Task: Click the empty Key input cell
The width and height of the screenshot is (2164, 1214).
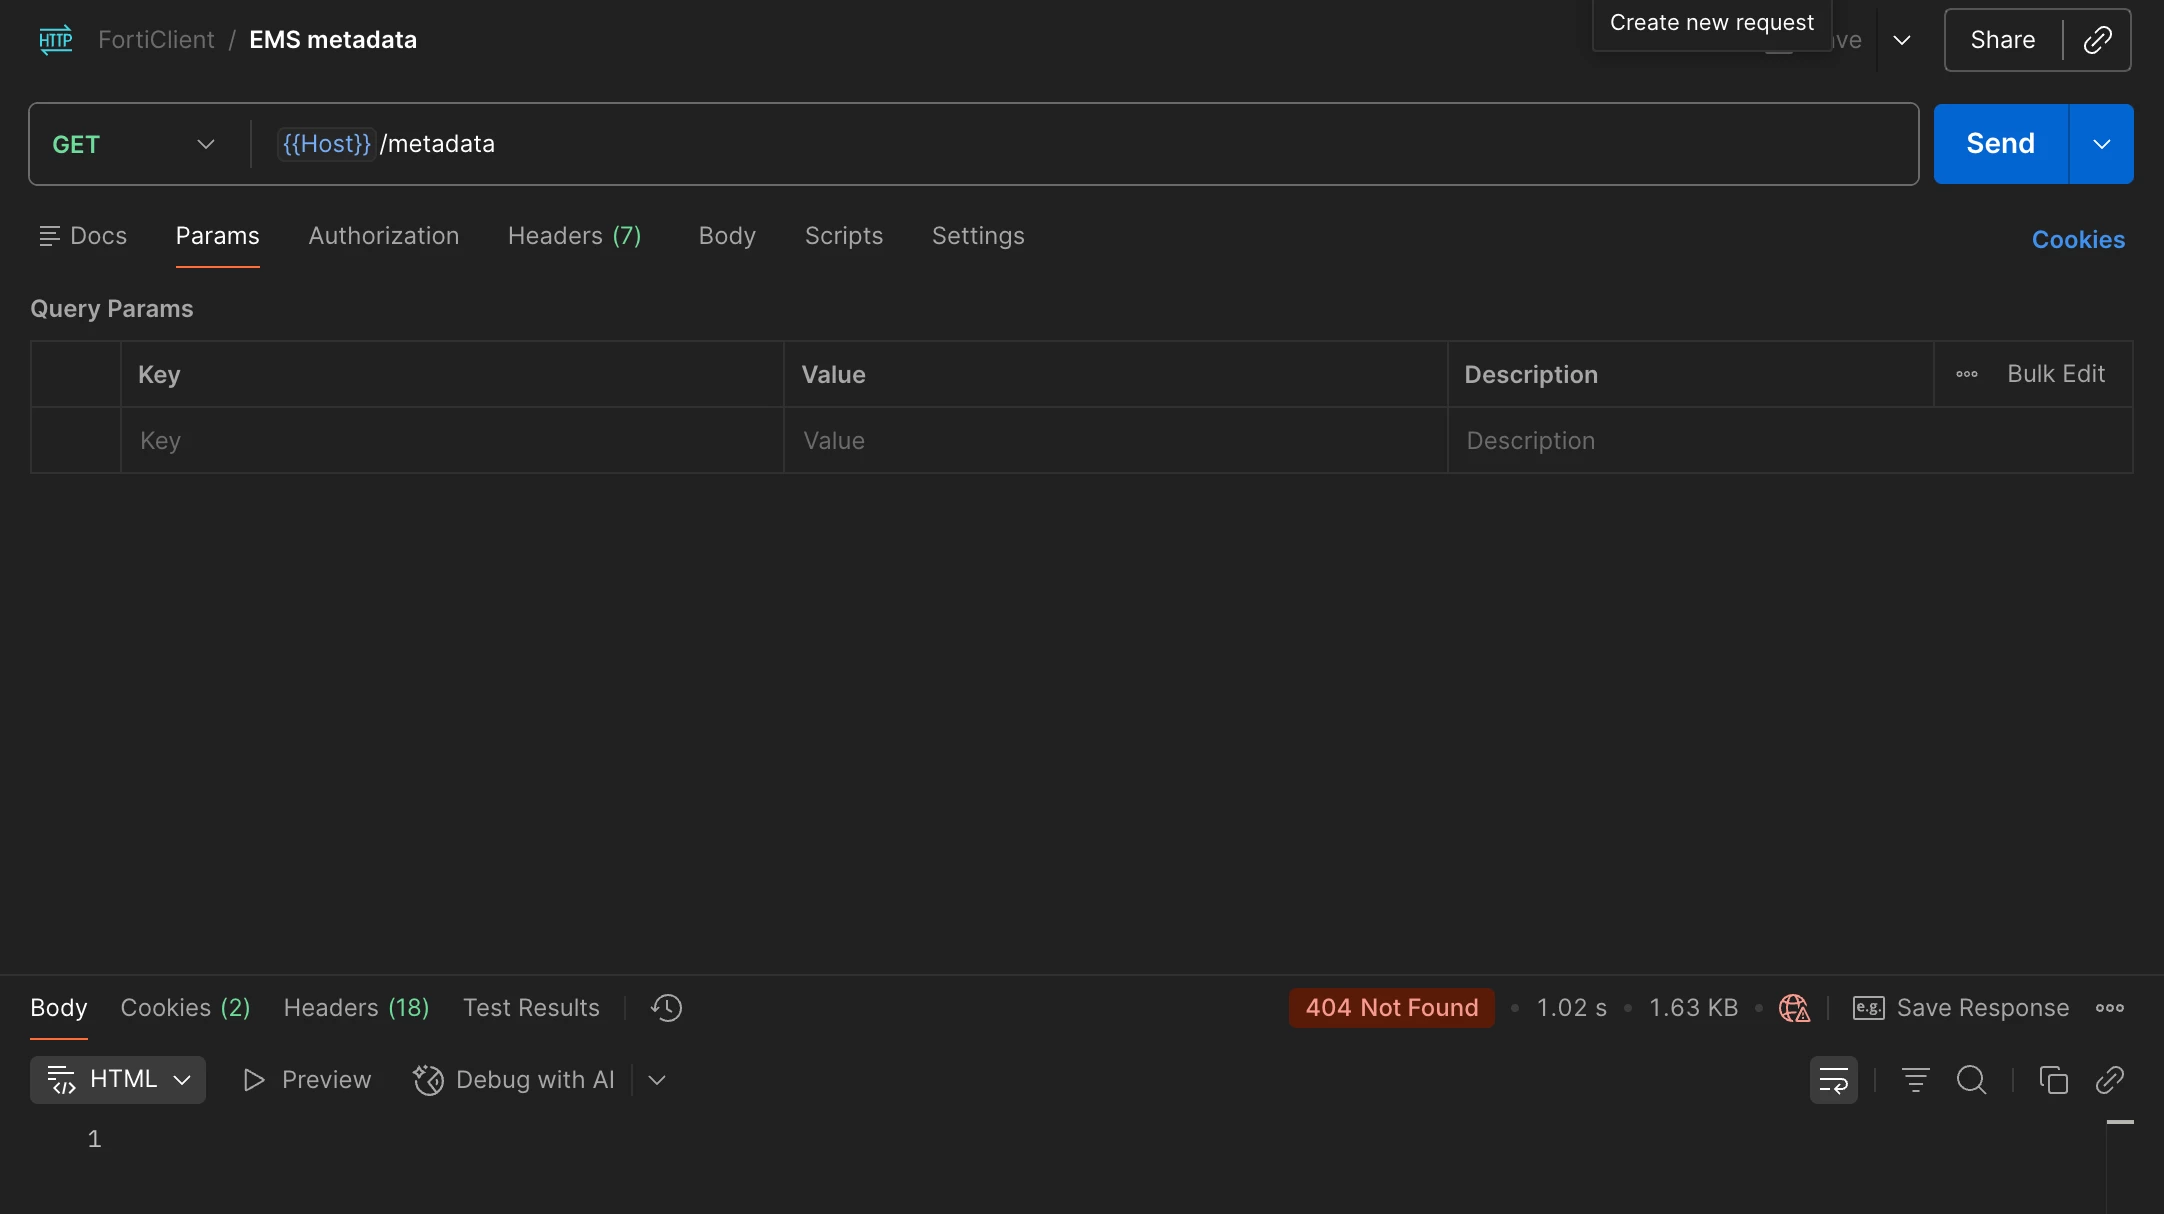Action: coord(452,440)
